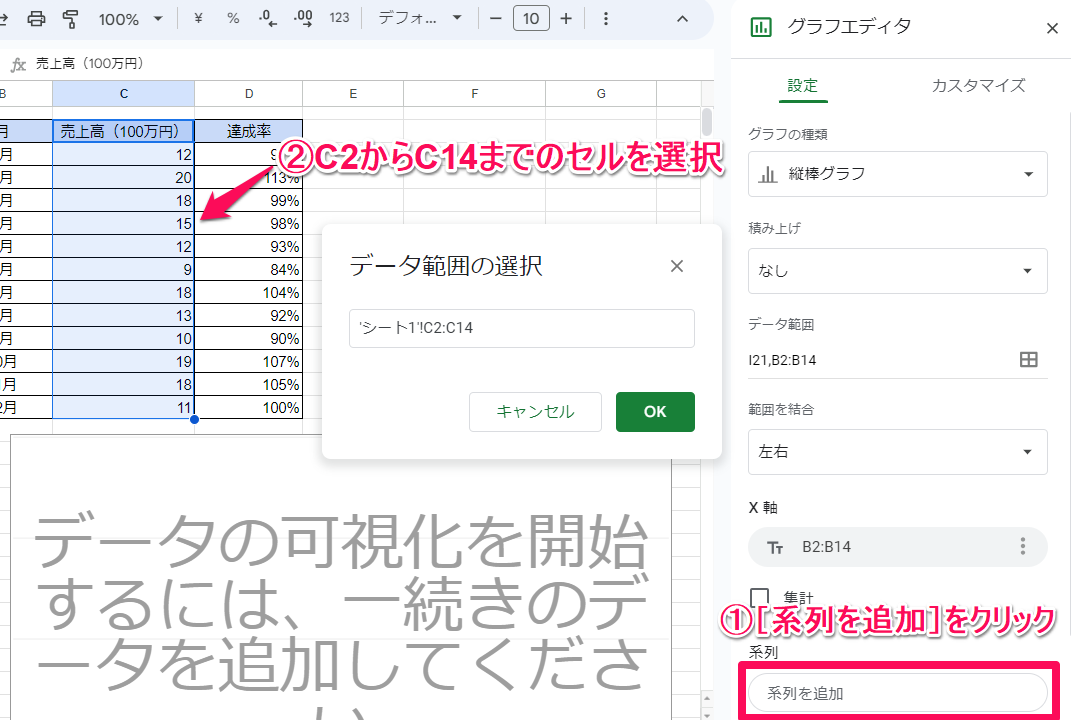Image resolution: width=1071 pixels, height=720 pixels.
Task: Click the cell with value 13
Action: click(124, 316)
